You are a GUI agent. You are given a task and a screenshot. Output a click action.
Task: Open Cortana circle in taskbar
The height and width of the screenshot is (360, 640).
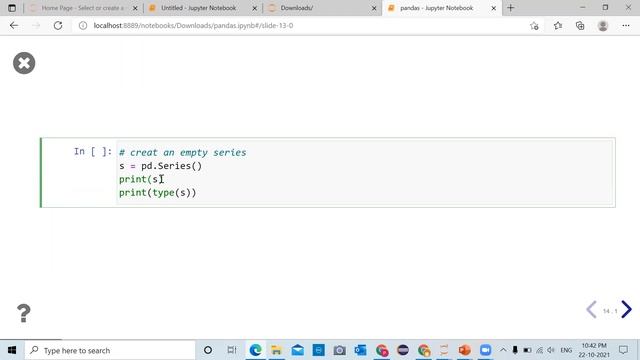(208, 350)
